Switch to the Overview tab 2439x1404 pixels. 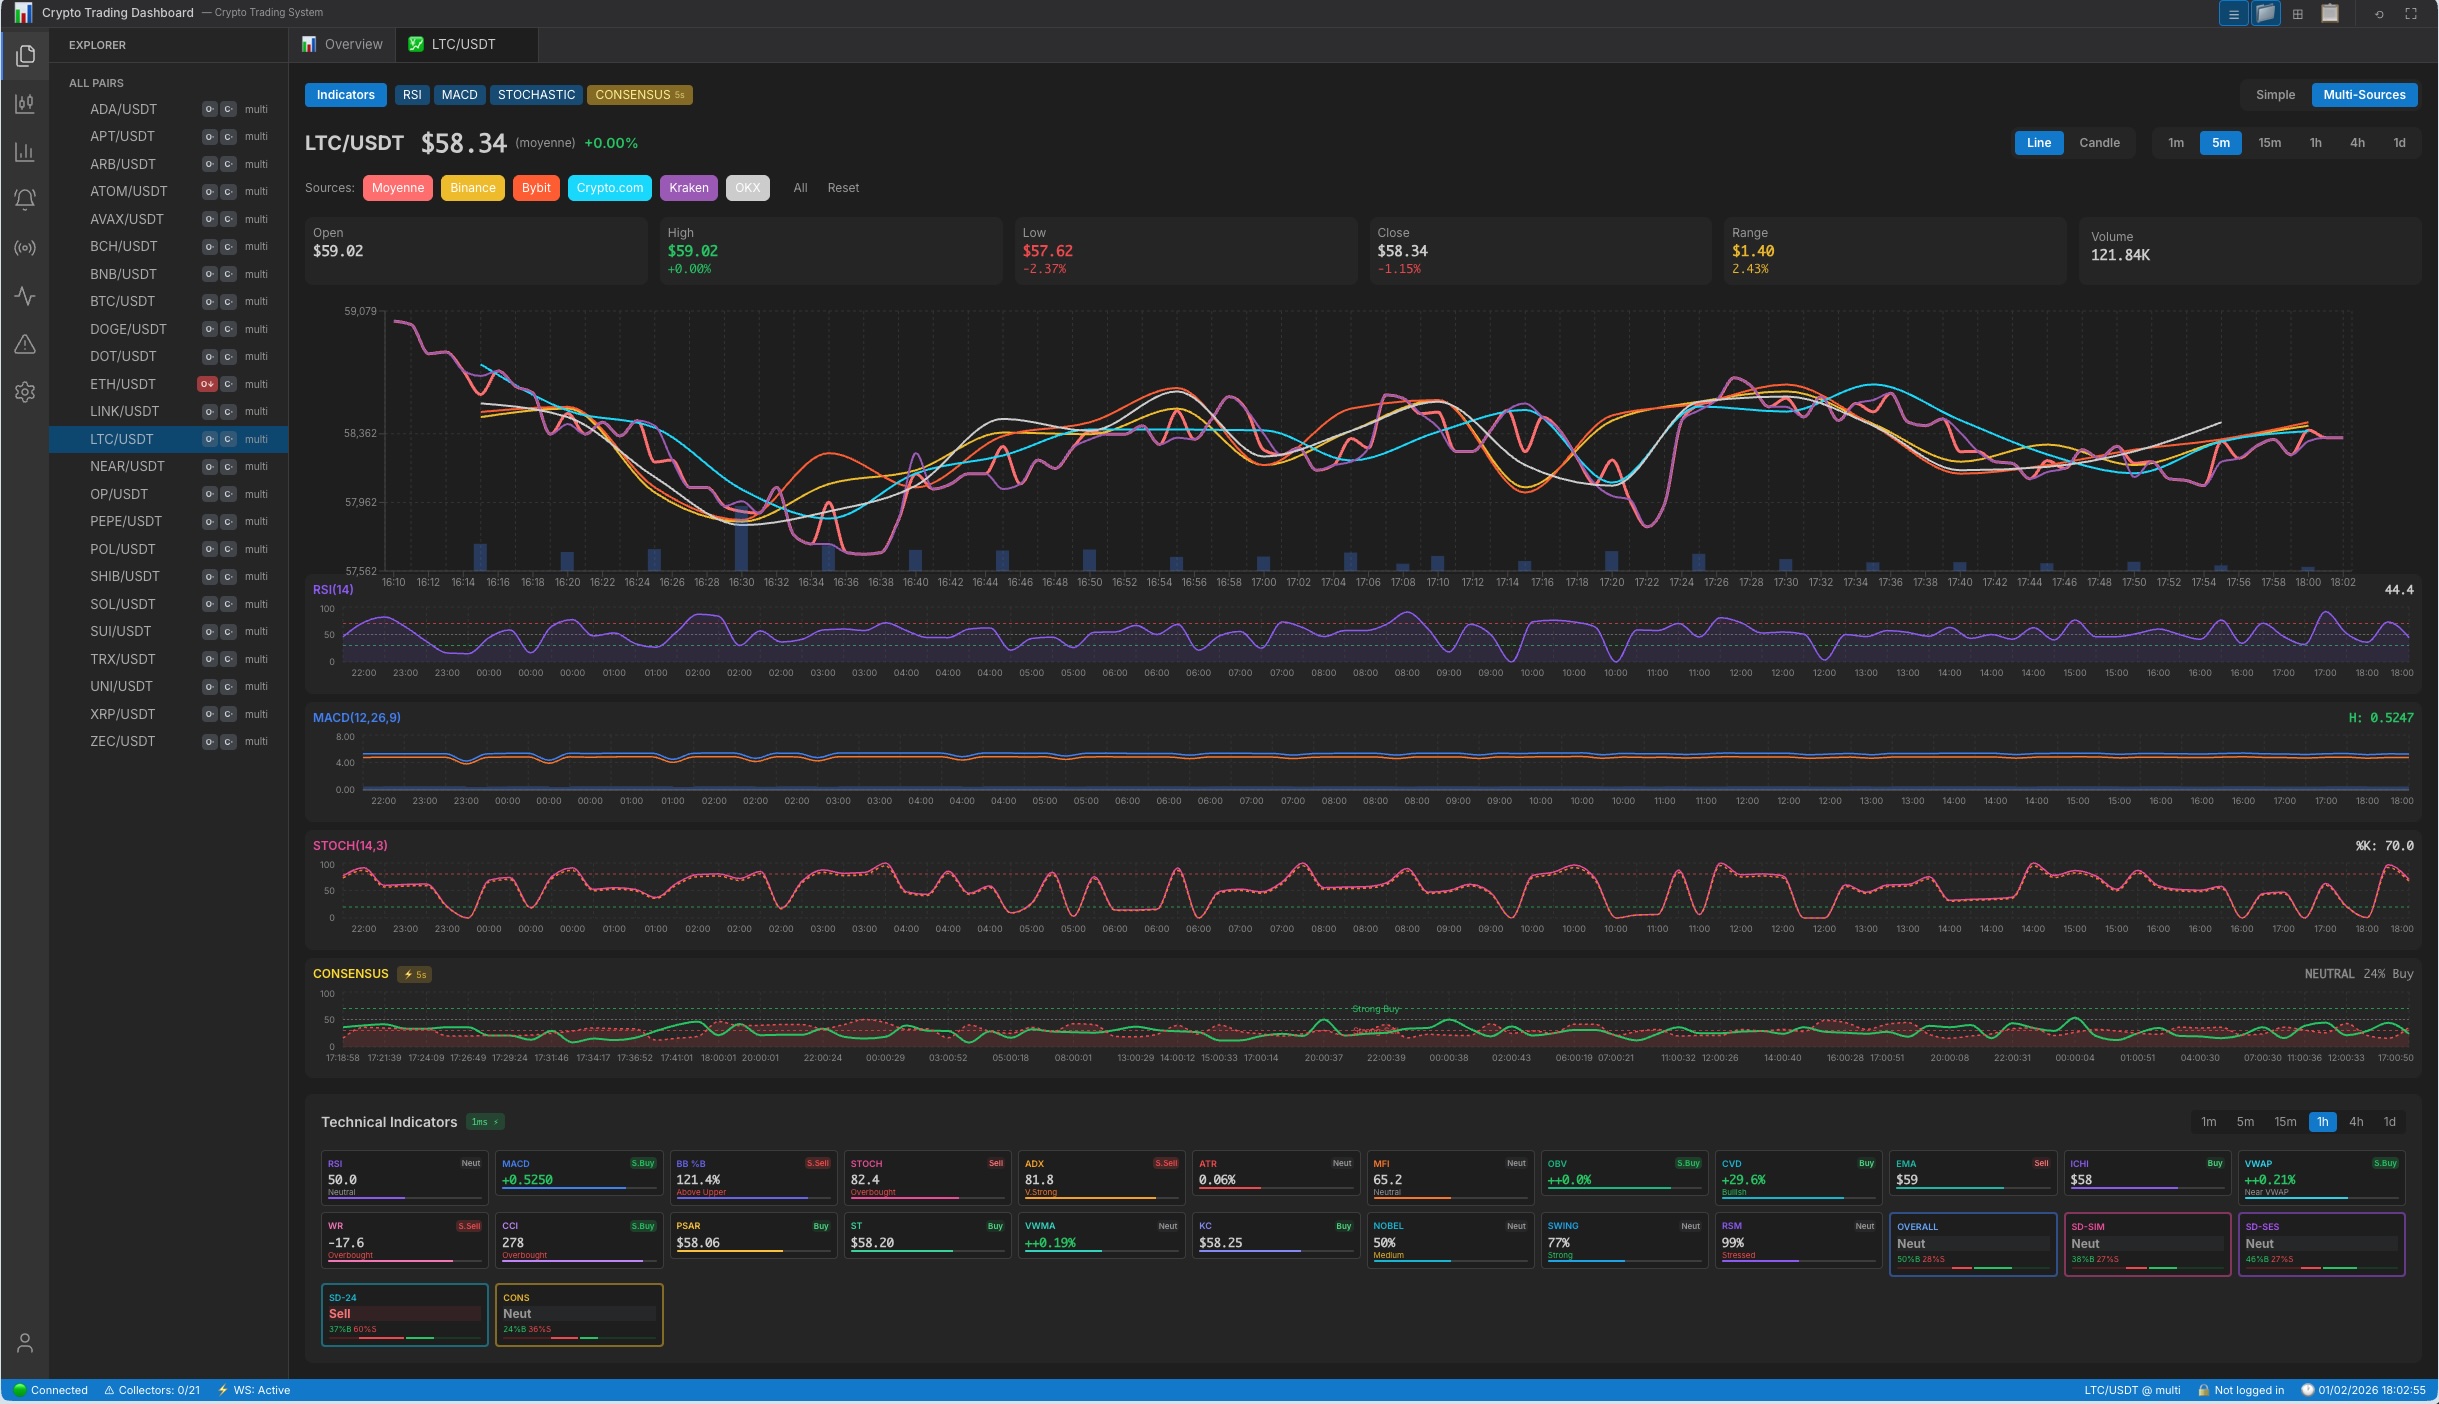point(342,44)
